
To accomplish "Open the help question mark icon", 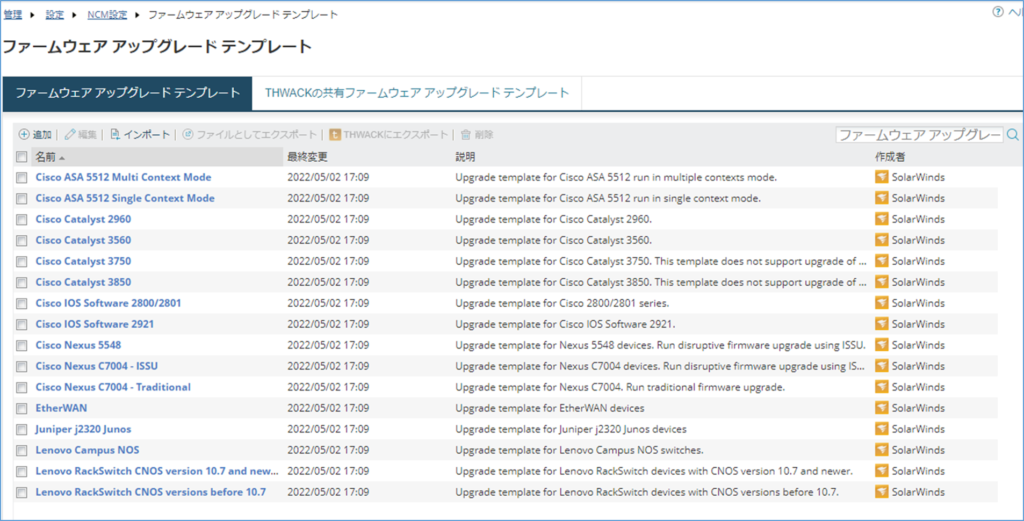I will pos(997,12).
